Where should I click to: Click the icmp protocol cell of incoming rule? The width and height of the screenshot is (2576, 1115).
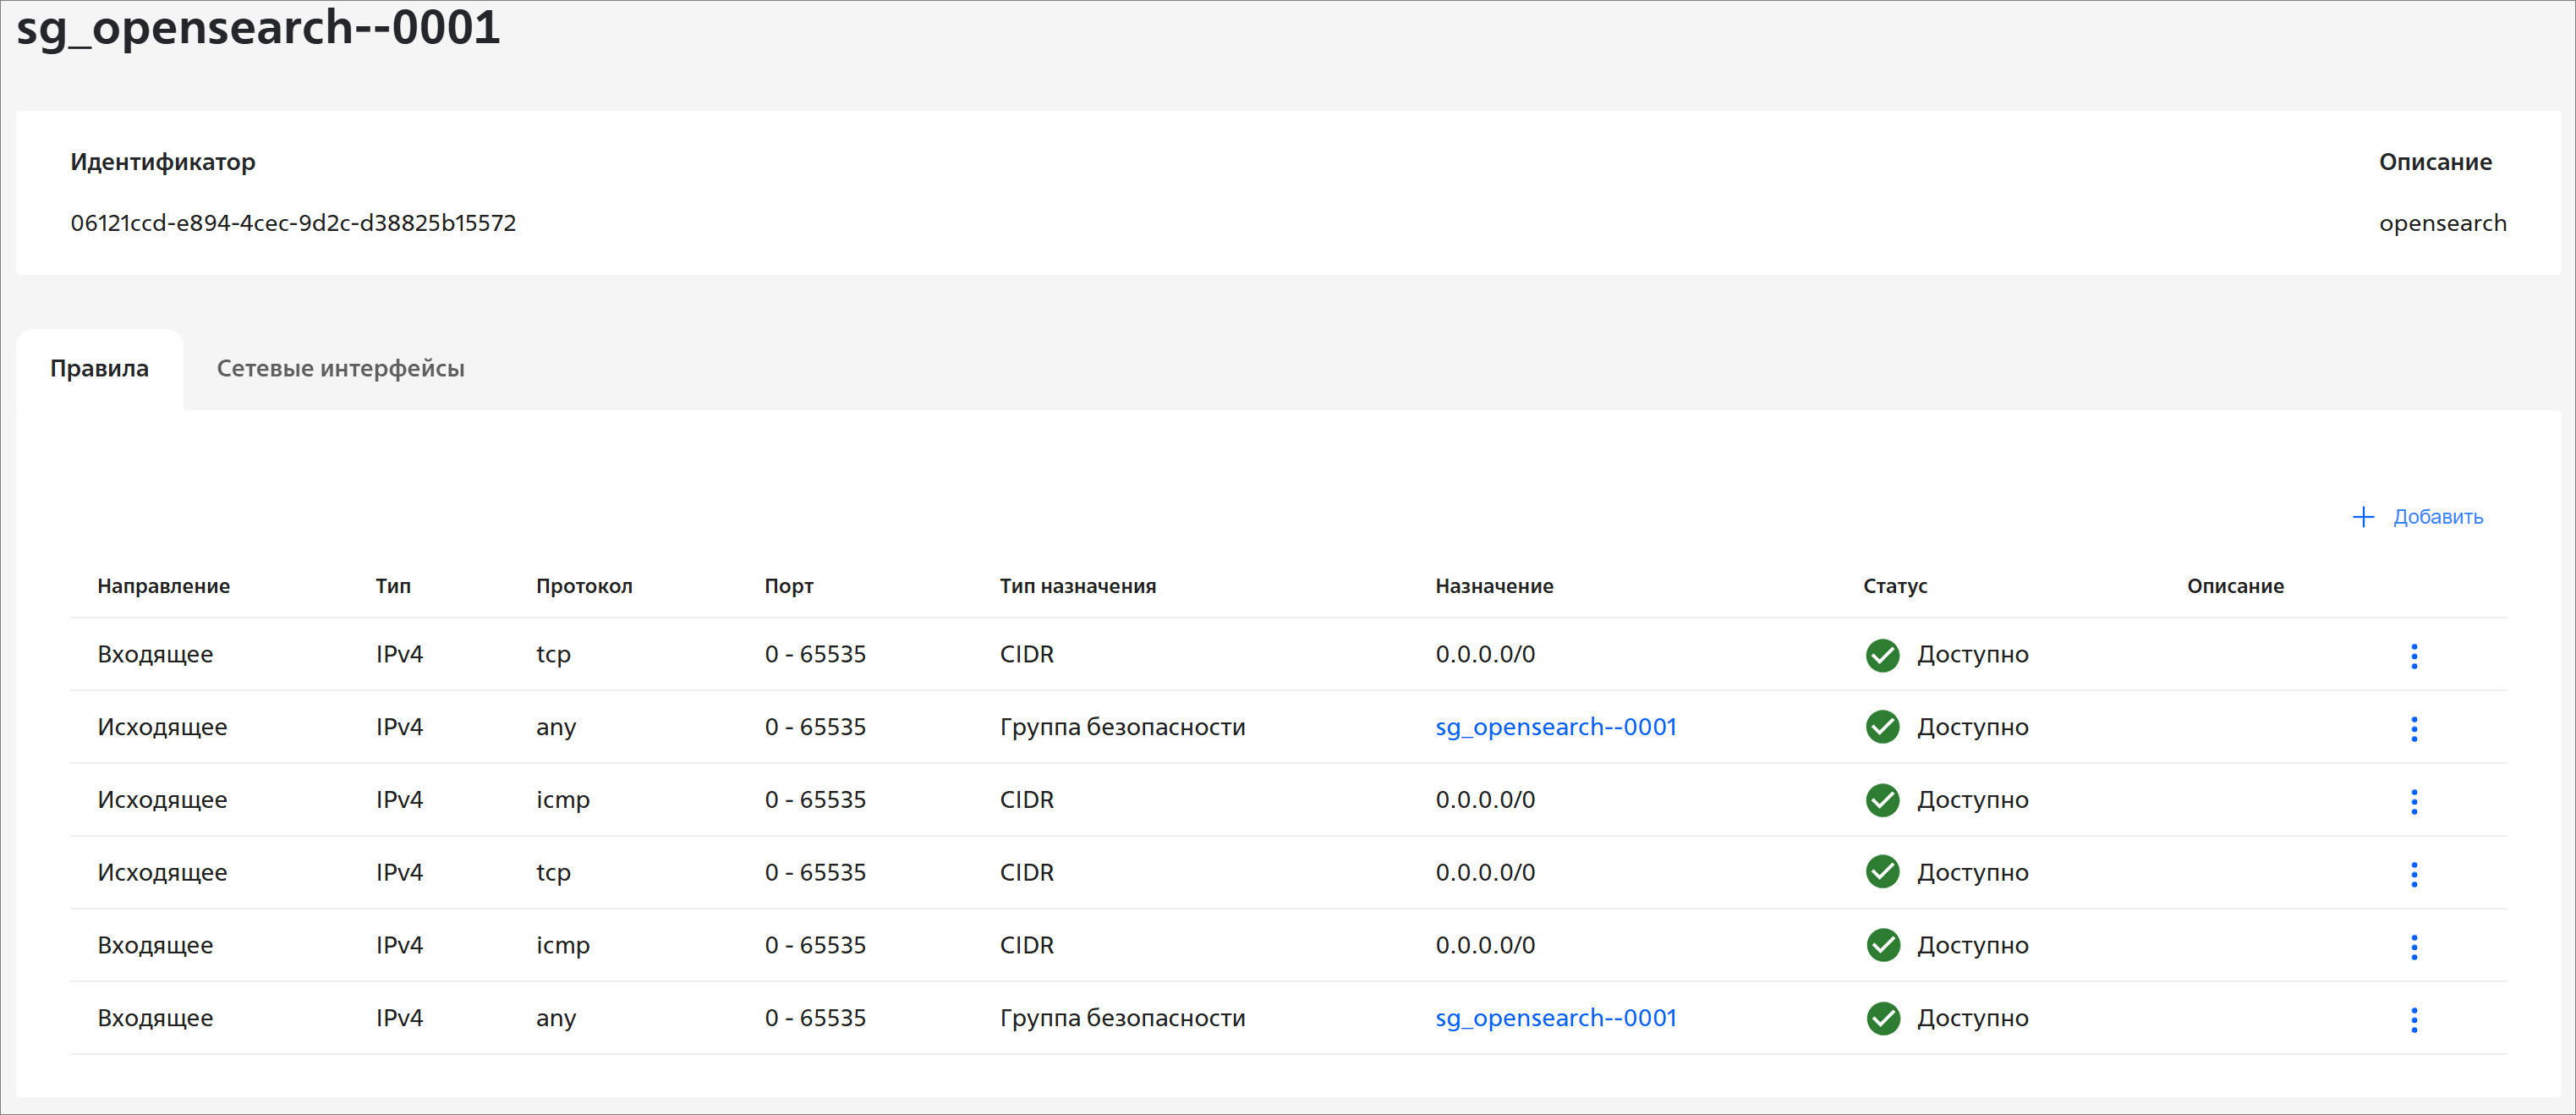(x=562, y=946)
